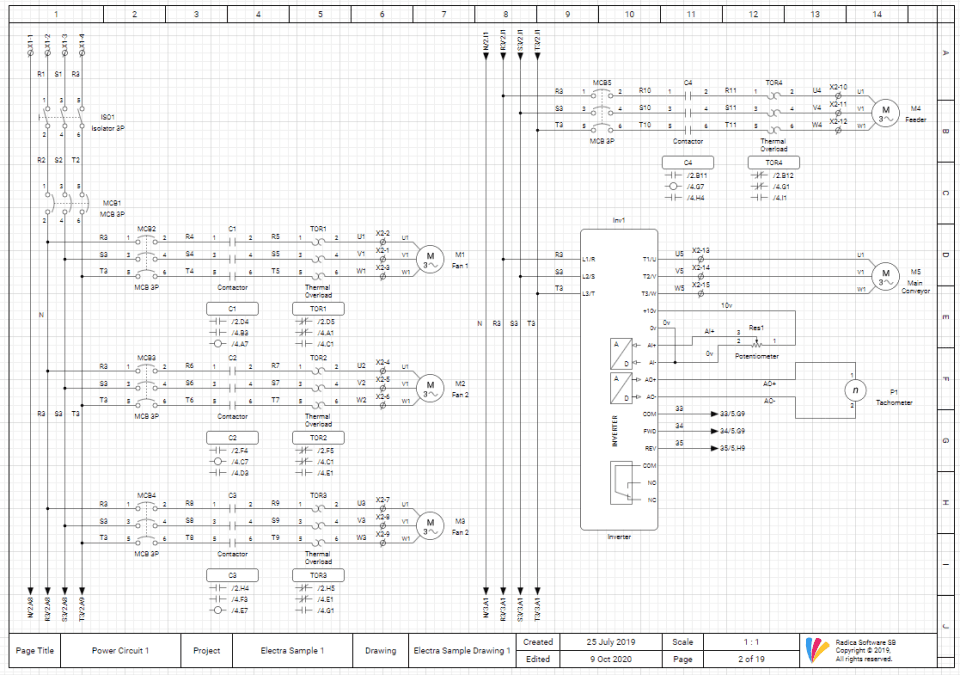The height and width of the screenshot is (675, 960).
Task: Click the X2-13 terminal label
Action: tap(701, 251)
